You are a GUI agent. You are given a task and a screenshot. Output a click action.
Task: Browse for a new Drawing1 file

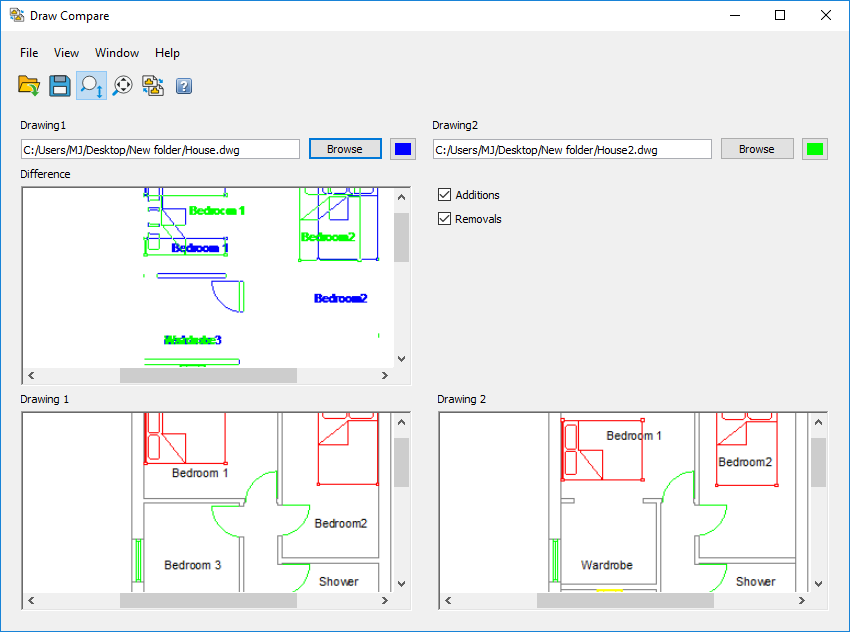pos(345,148)
